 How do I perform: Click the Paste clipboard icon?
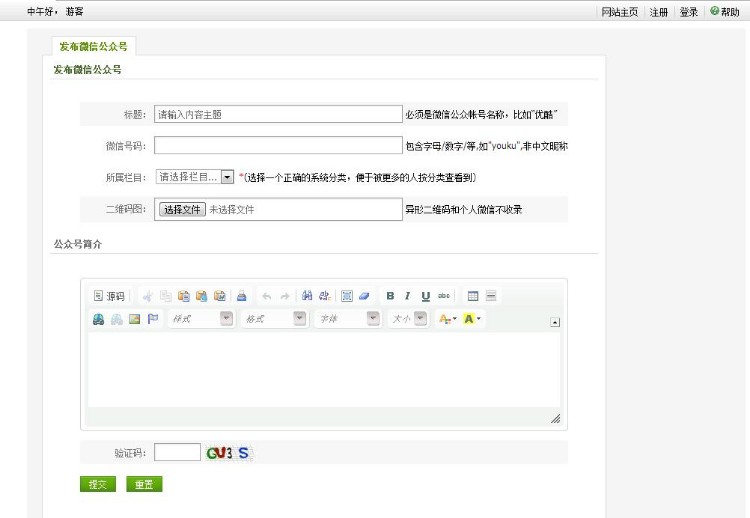pos(184,296)
